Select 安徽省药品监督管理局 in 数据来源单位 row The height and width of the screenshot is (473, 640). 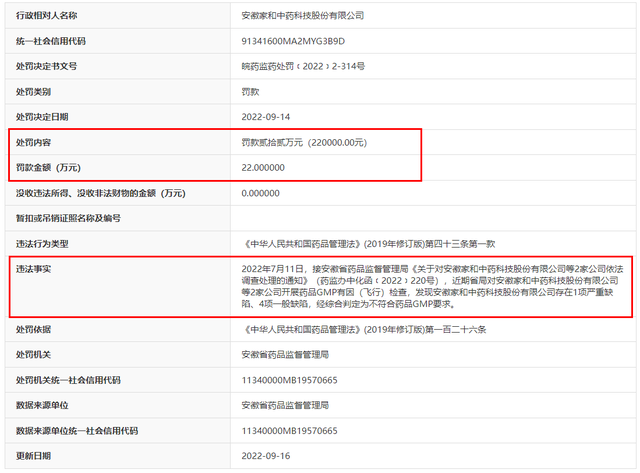(x=285, y=405)
